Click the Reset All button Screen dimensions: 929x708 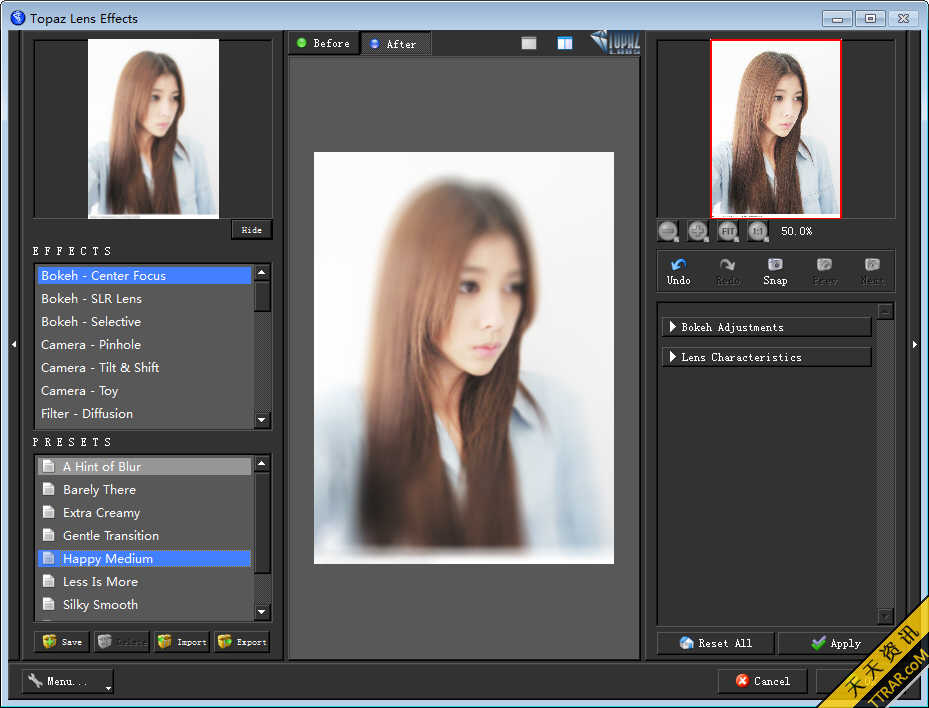click(x=714, y=643)
